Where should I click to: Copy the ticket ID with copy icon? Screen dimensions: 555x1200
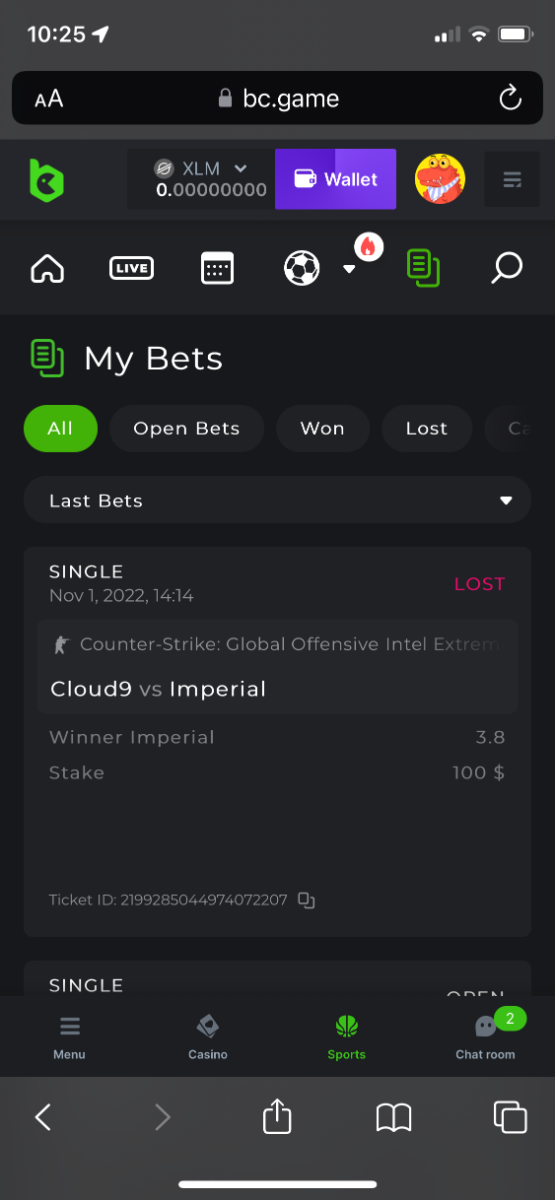(306, 900)
